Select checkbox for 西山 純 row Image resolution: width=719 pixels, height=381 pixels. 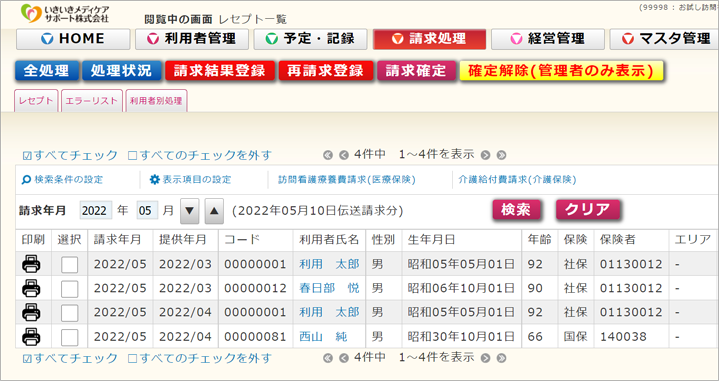(69, 337)
